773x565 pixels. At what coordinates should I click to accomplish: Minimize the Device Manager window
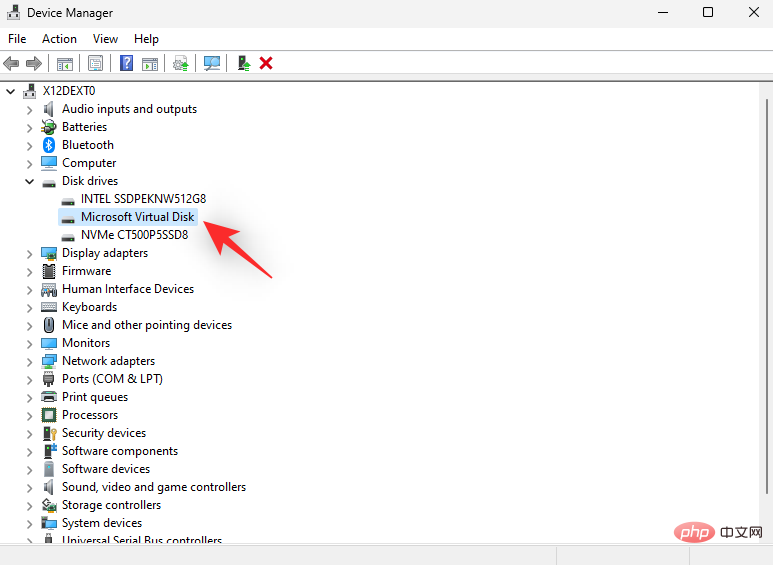[663, 12]
